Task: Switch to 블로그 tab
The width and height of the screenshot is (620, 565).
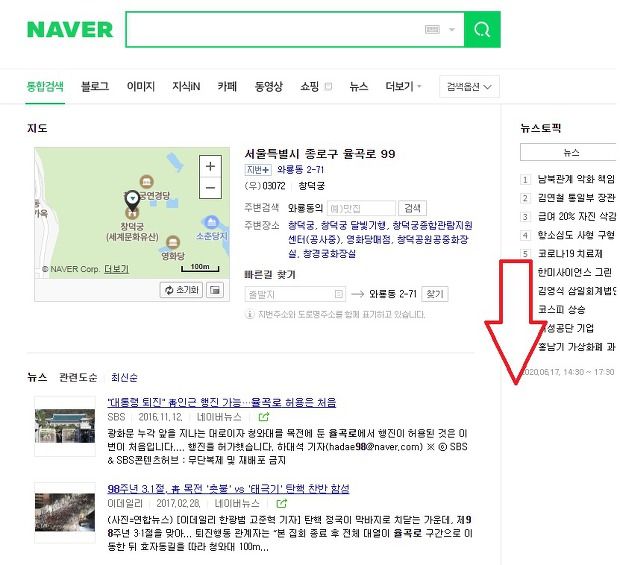Action: 95,86
